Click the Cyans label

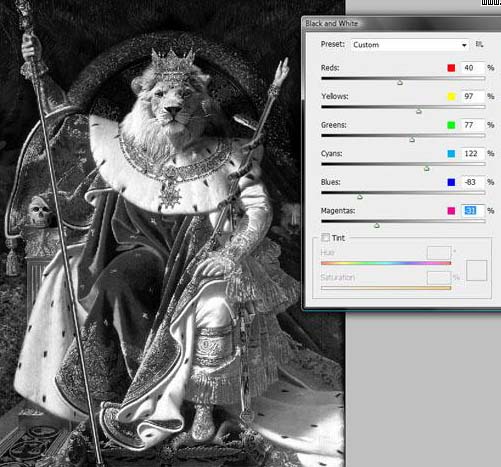click(x=332, y=154)
